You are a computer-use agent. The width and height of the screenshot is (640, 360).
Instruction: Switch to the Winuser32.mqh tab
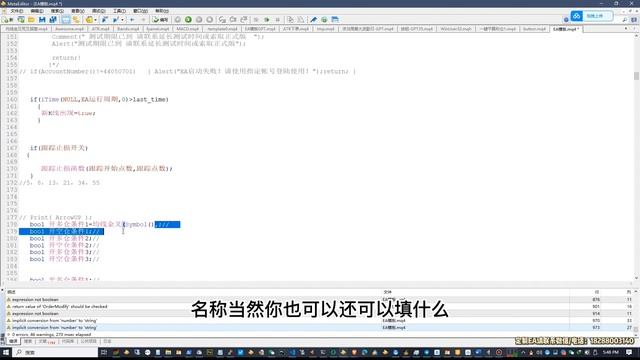(x=456, y=29)
